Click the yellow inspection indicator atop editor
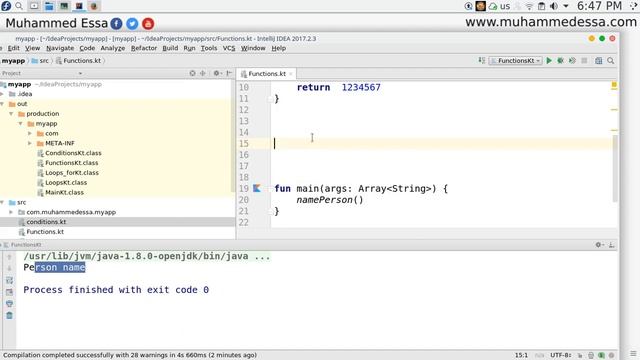 click(614, 85)
